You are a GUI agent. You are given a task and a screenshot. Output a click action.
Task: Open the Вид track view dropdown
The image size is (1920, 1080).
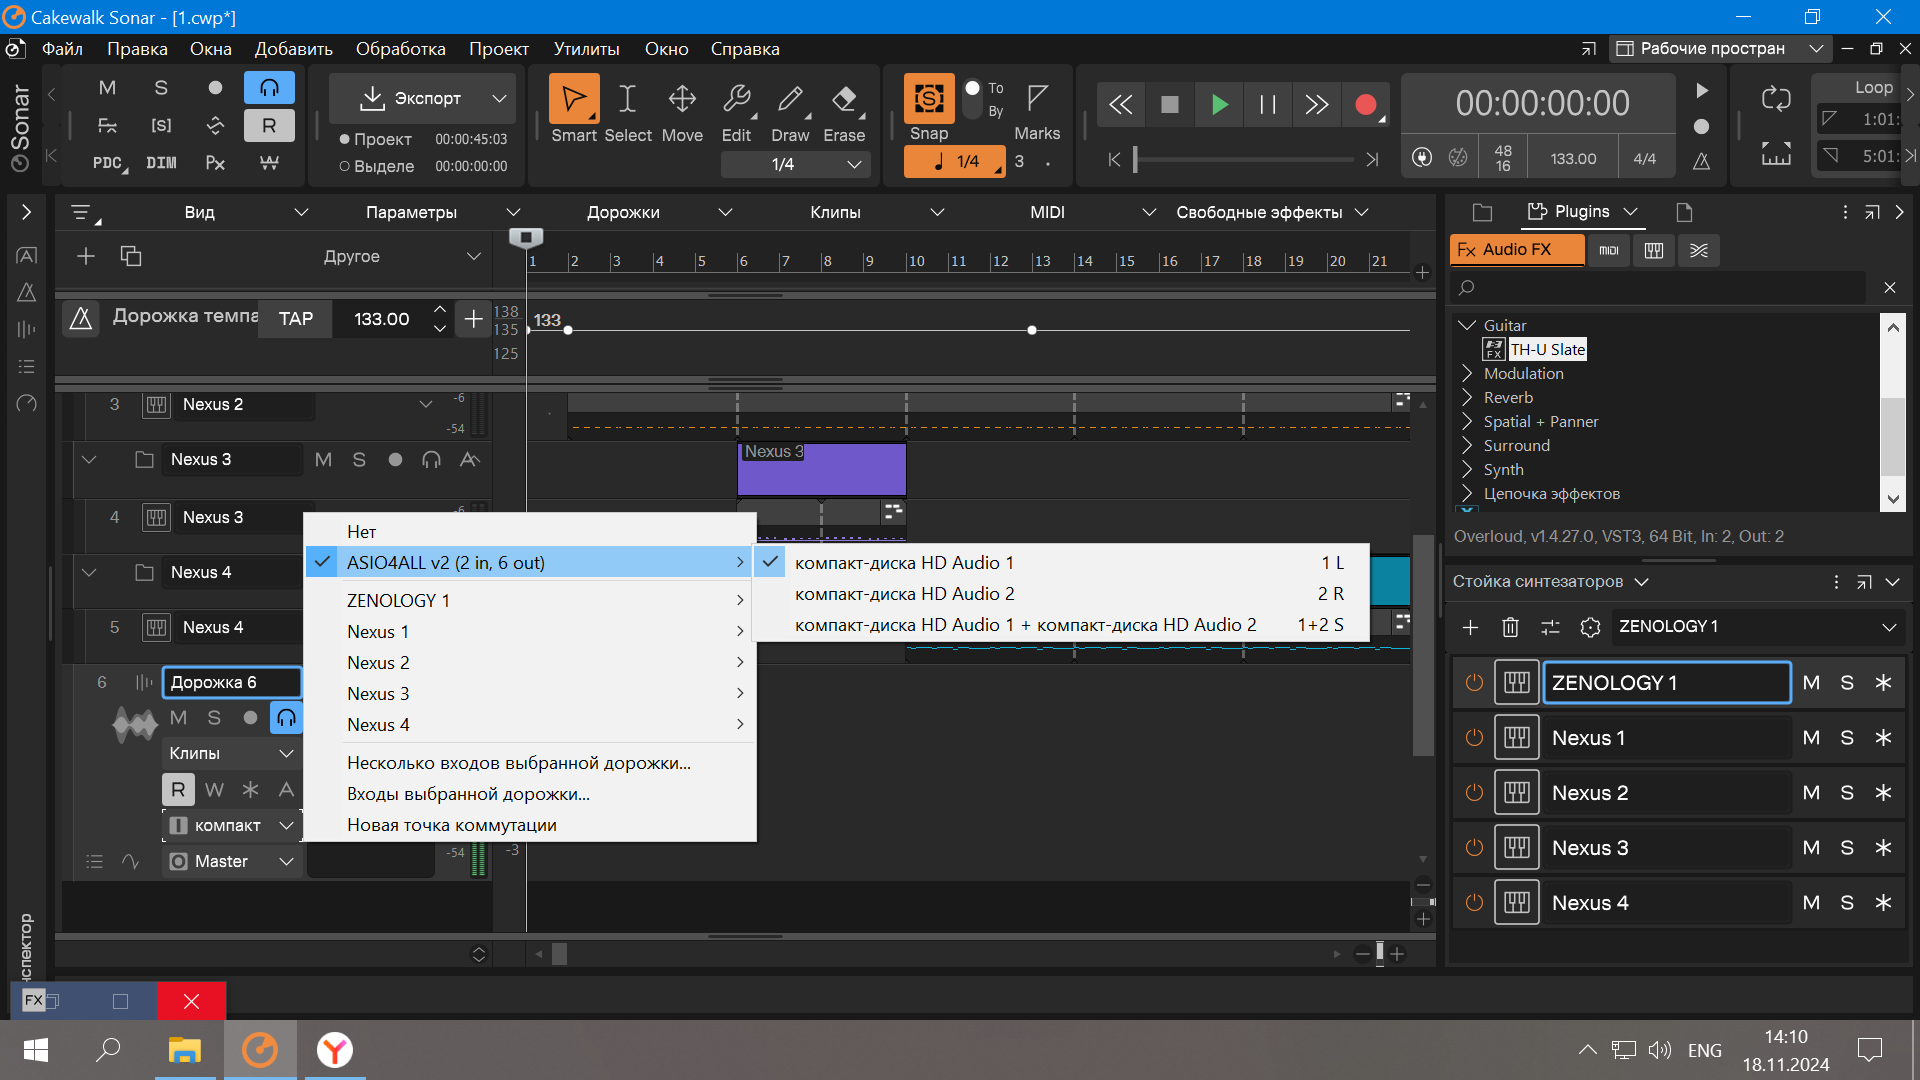coord(245,212)
